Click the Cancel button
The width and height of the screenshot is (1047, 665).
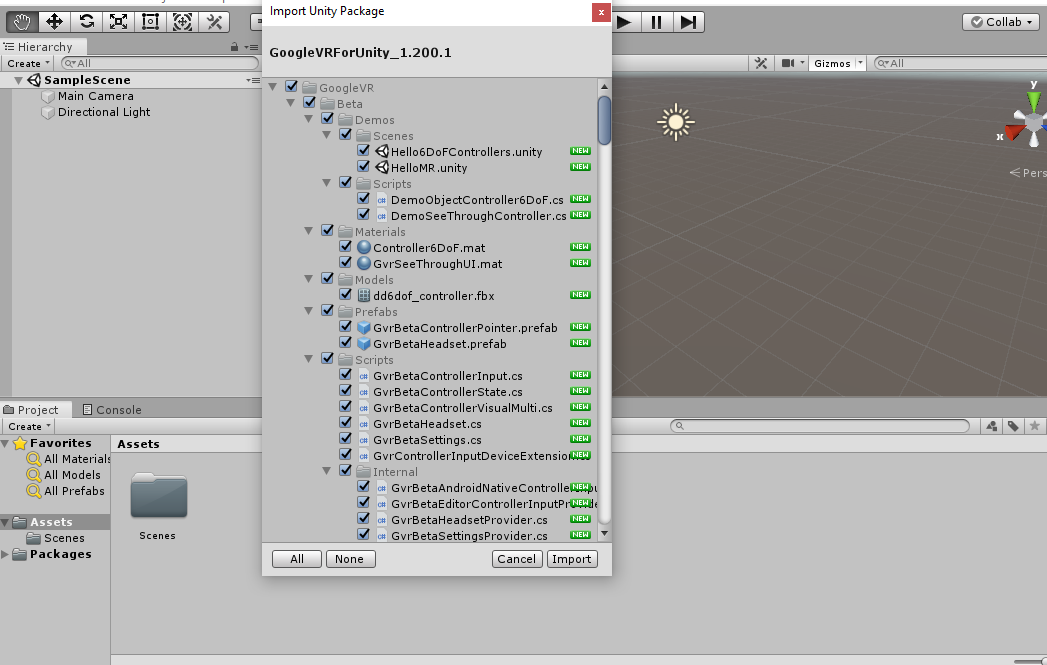(x=517, y=560)
